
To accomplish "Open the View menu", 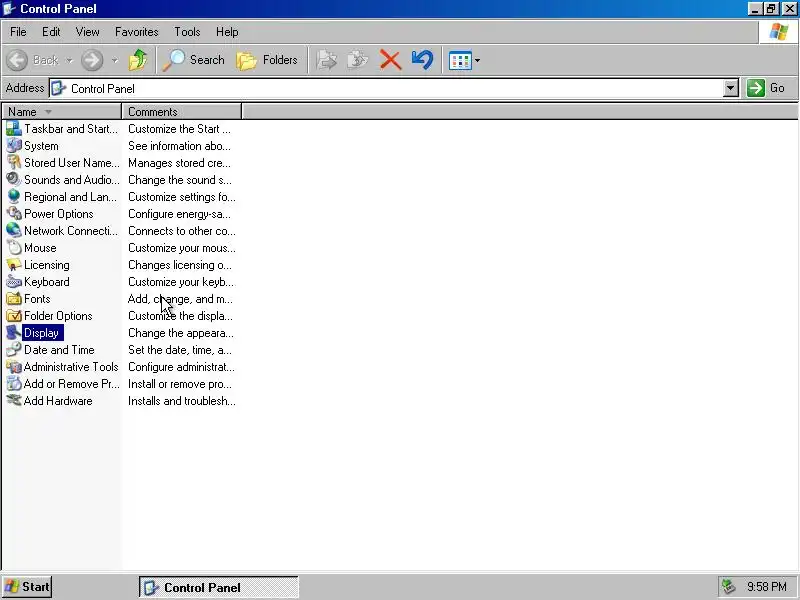I will (x=87, y=32).
